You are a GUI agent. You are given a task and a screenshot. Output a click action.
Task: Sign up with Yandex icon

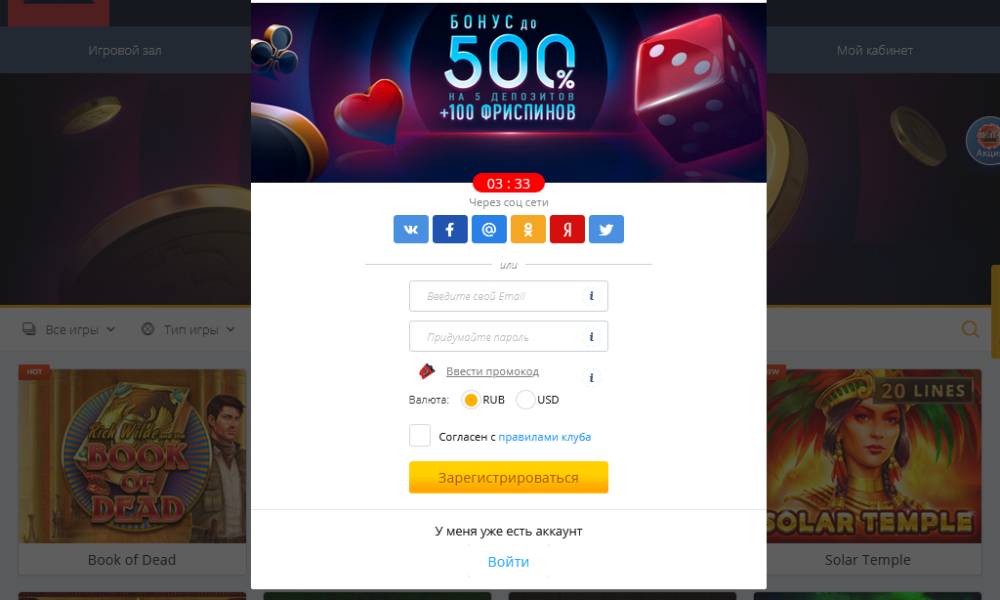click(x=567, y=229)
